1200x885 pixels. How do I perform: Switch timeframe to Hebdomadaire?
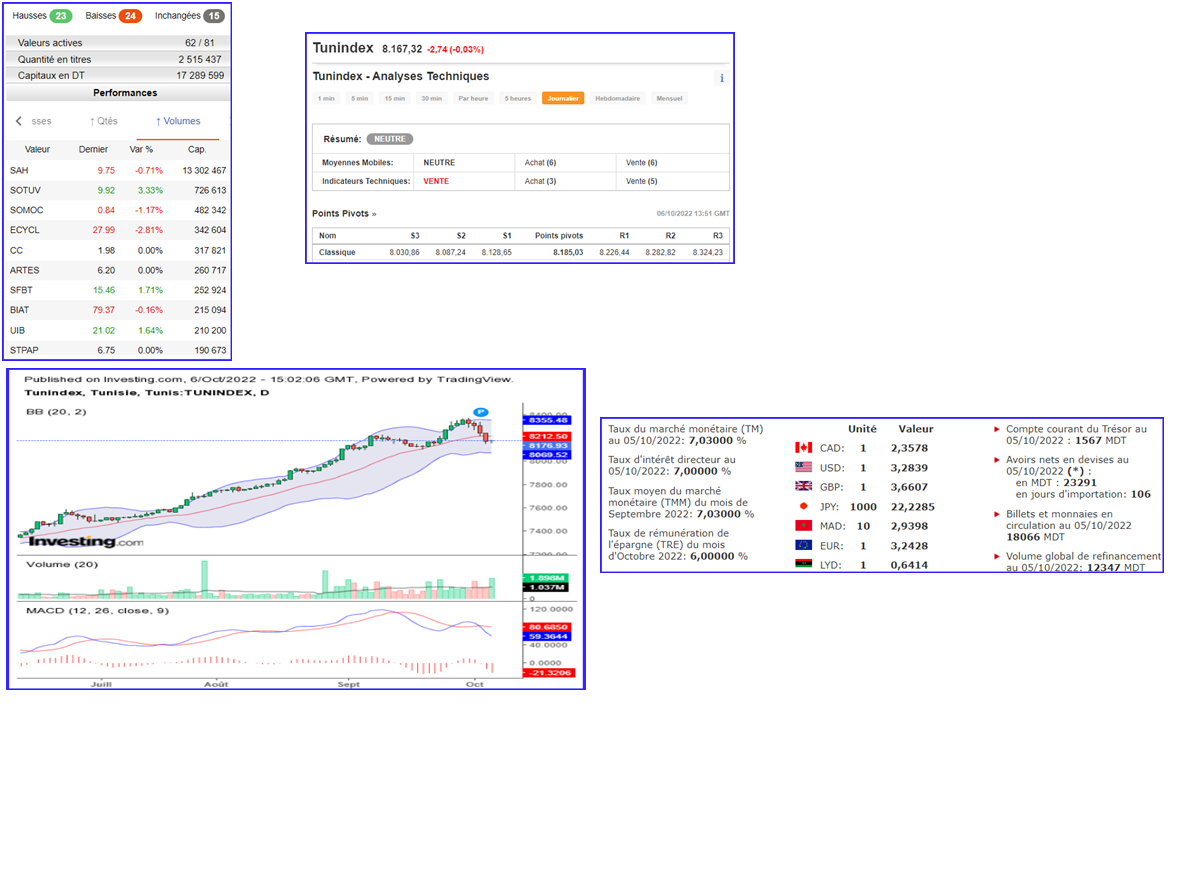[617, 98]
